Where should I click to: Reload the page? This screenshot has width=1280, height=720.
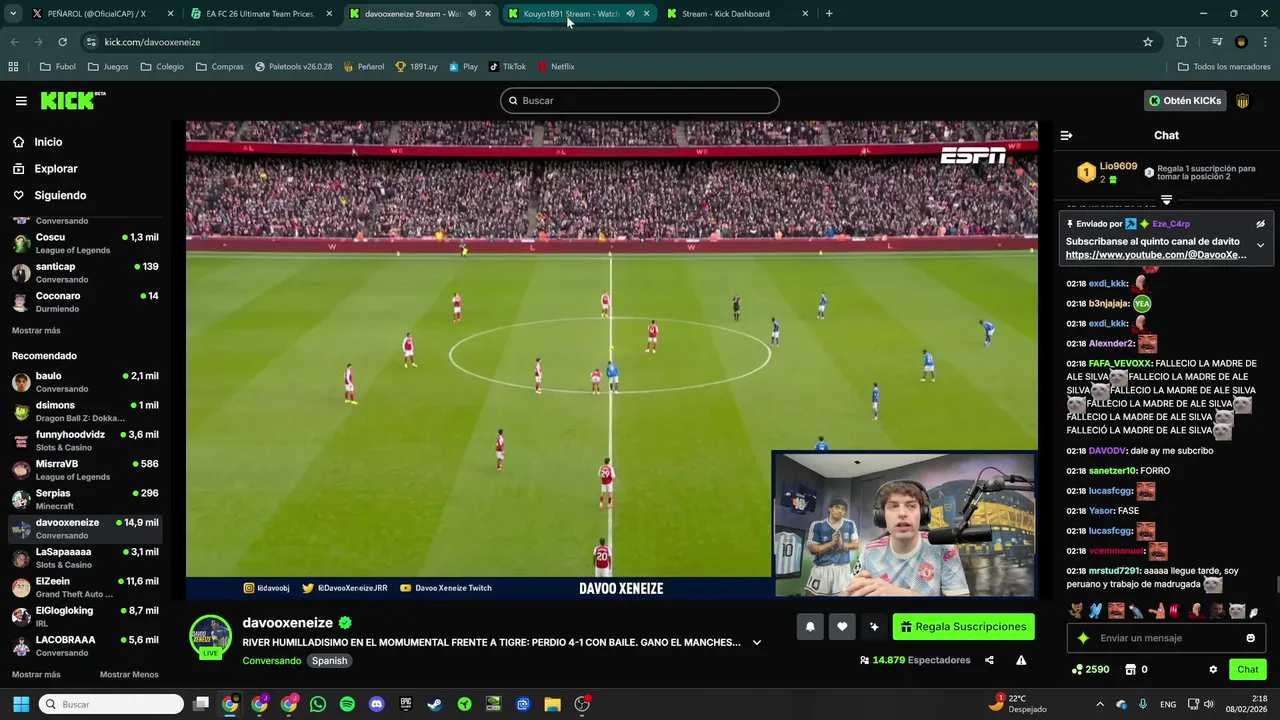point(62,42)
